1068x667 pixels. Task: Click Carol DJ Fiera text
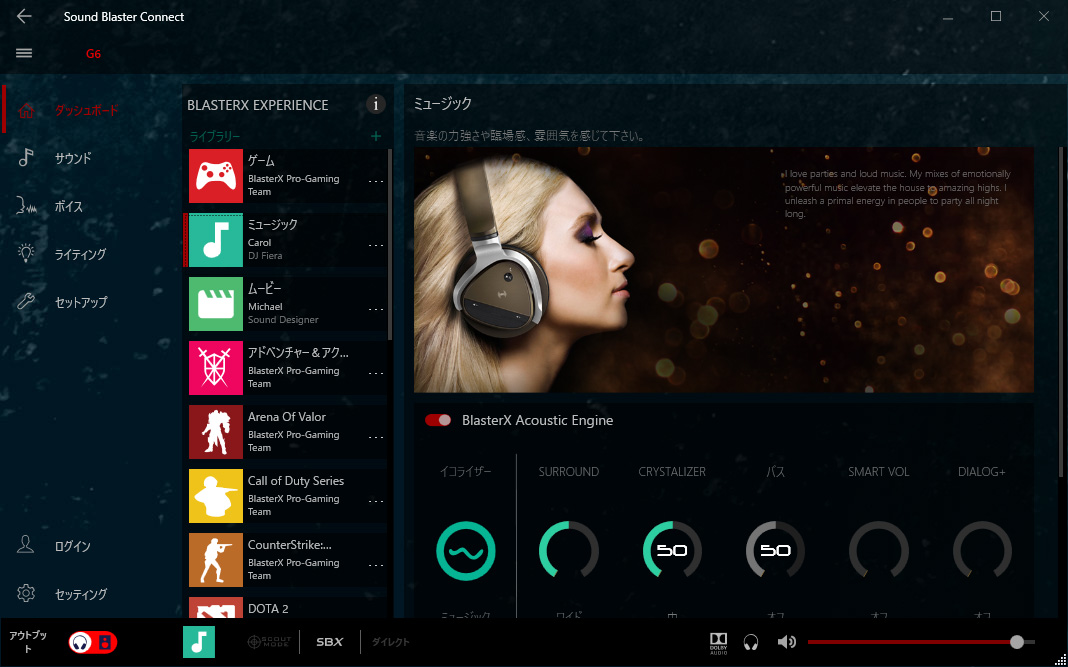[265, 249]
